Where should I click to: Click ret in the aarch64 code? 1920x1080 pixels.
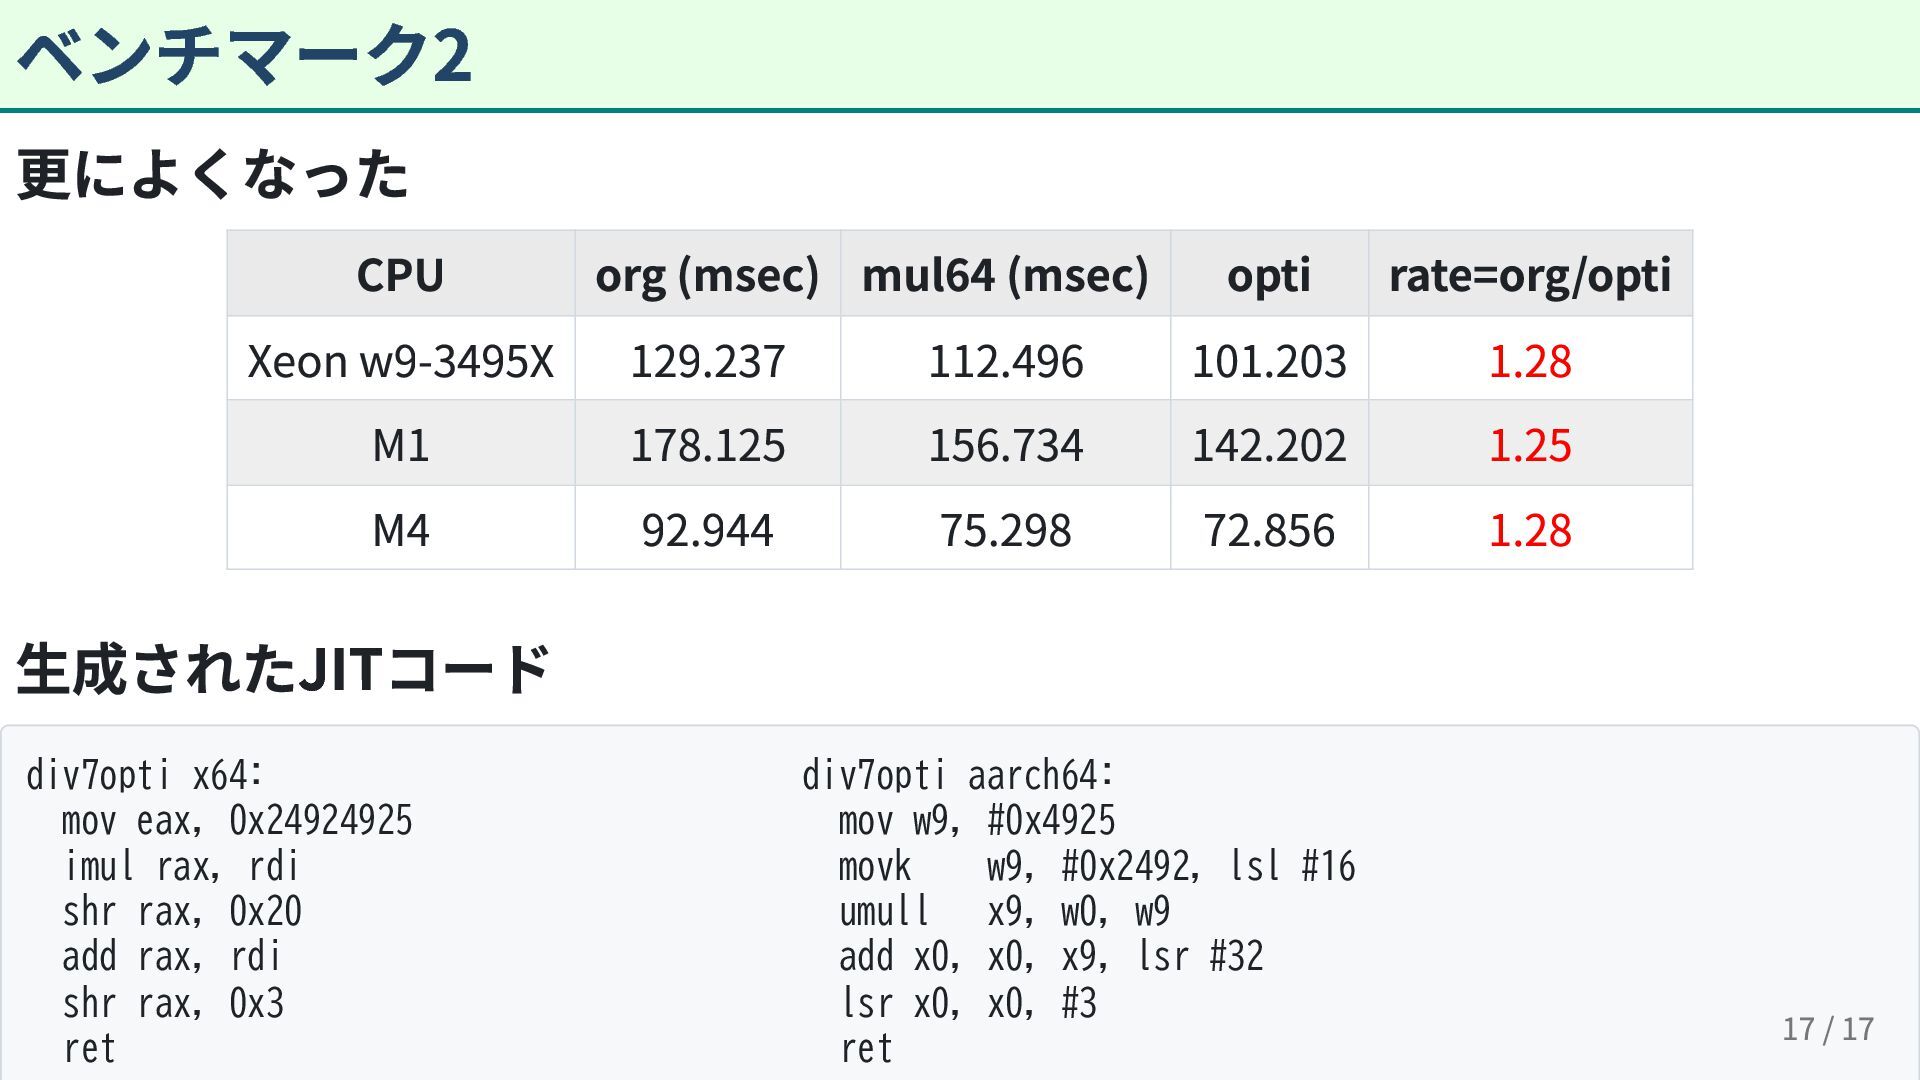click(x=866, y=1049)
